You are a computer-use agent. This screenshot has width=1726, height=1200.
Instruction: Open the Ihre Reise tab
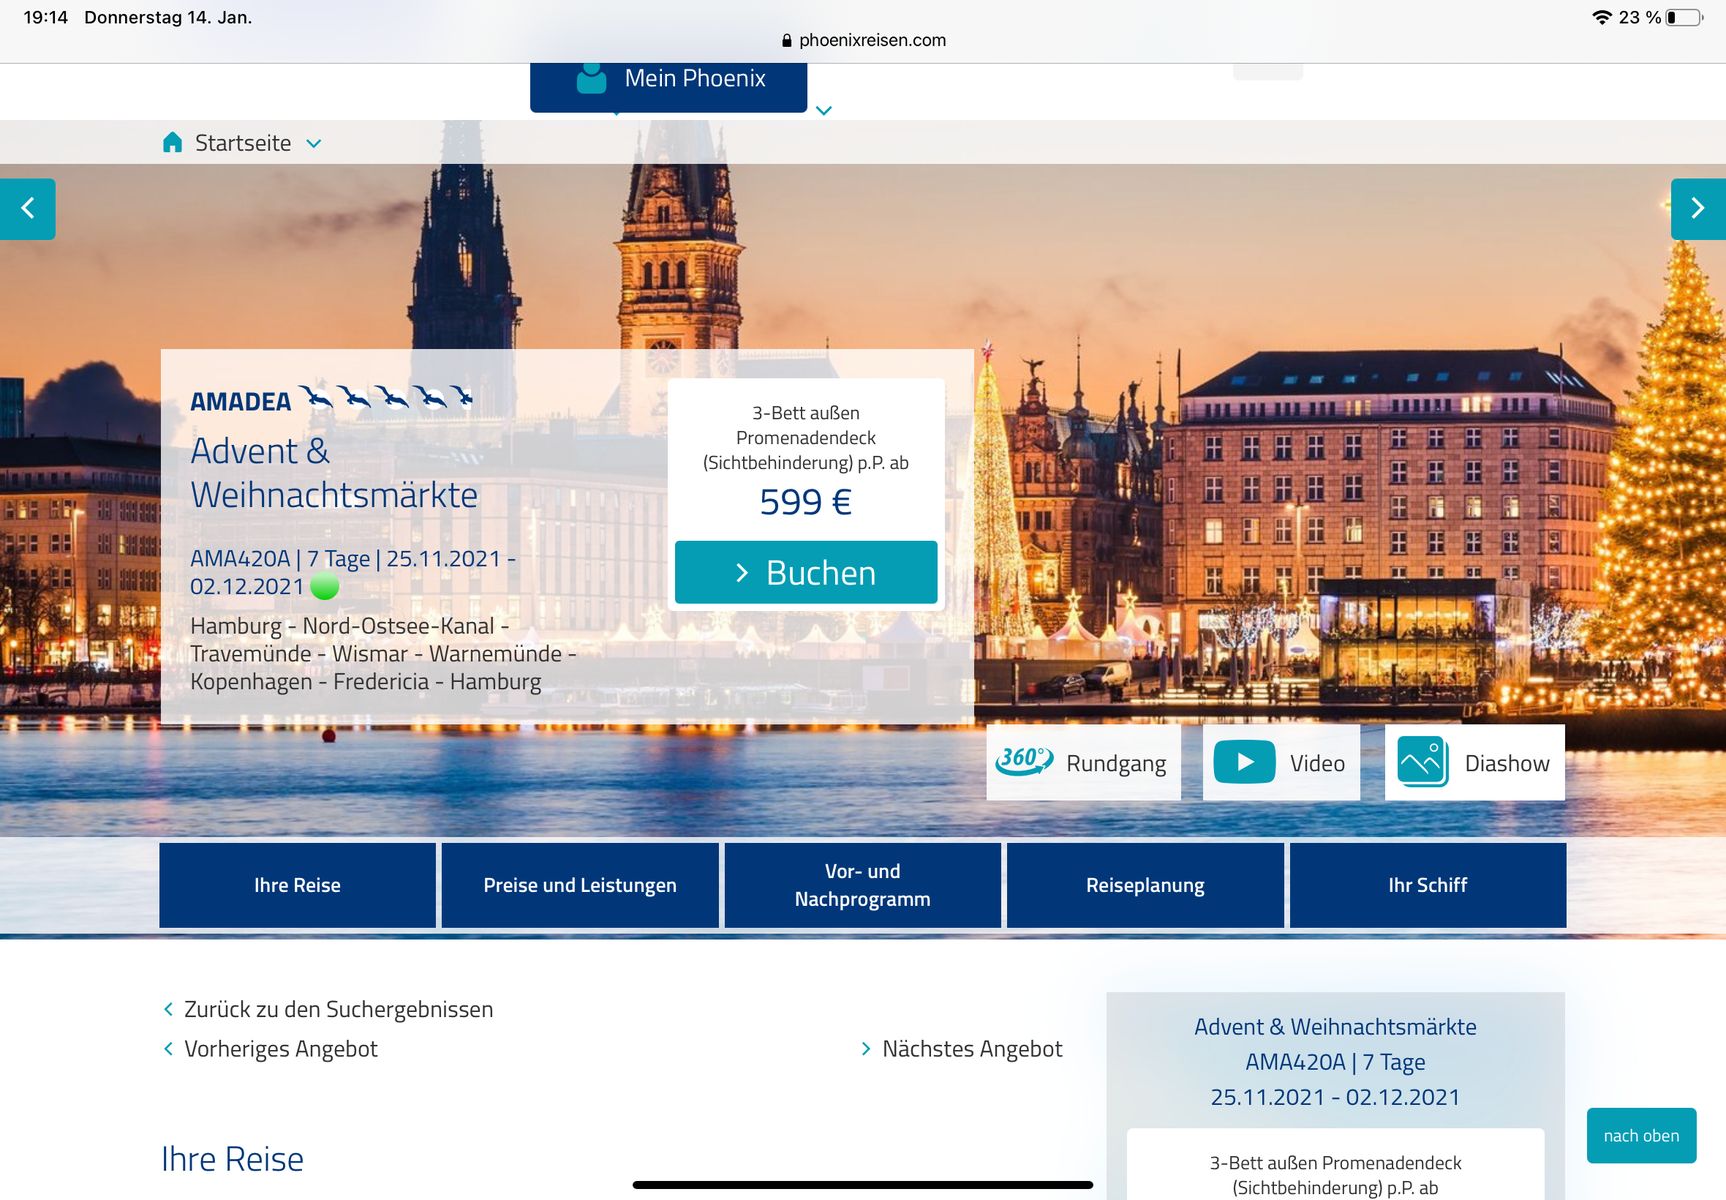[x=297, y=885]
